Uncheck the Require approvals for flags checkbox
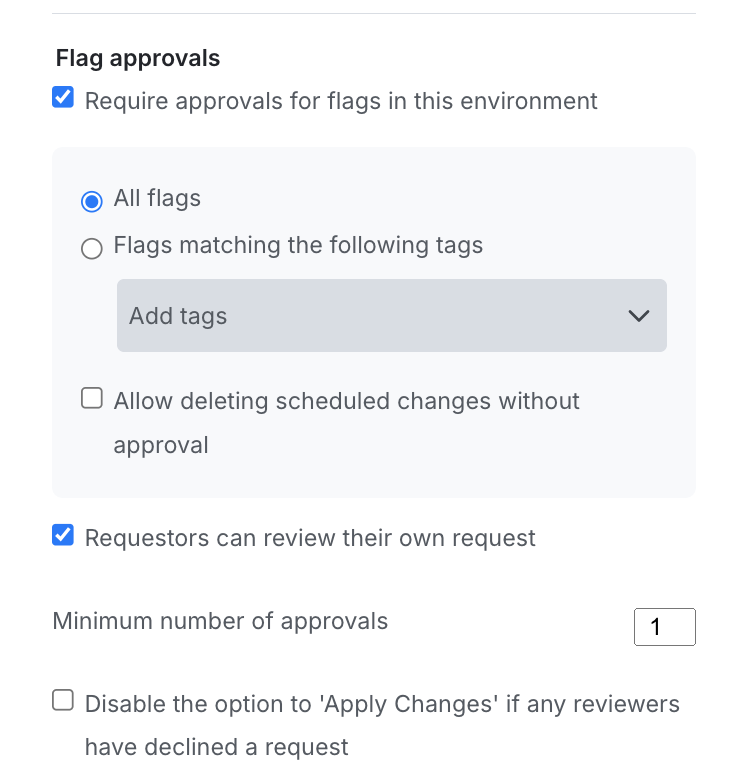The image size is (742, 780). (x=63, y=98)
